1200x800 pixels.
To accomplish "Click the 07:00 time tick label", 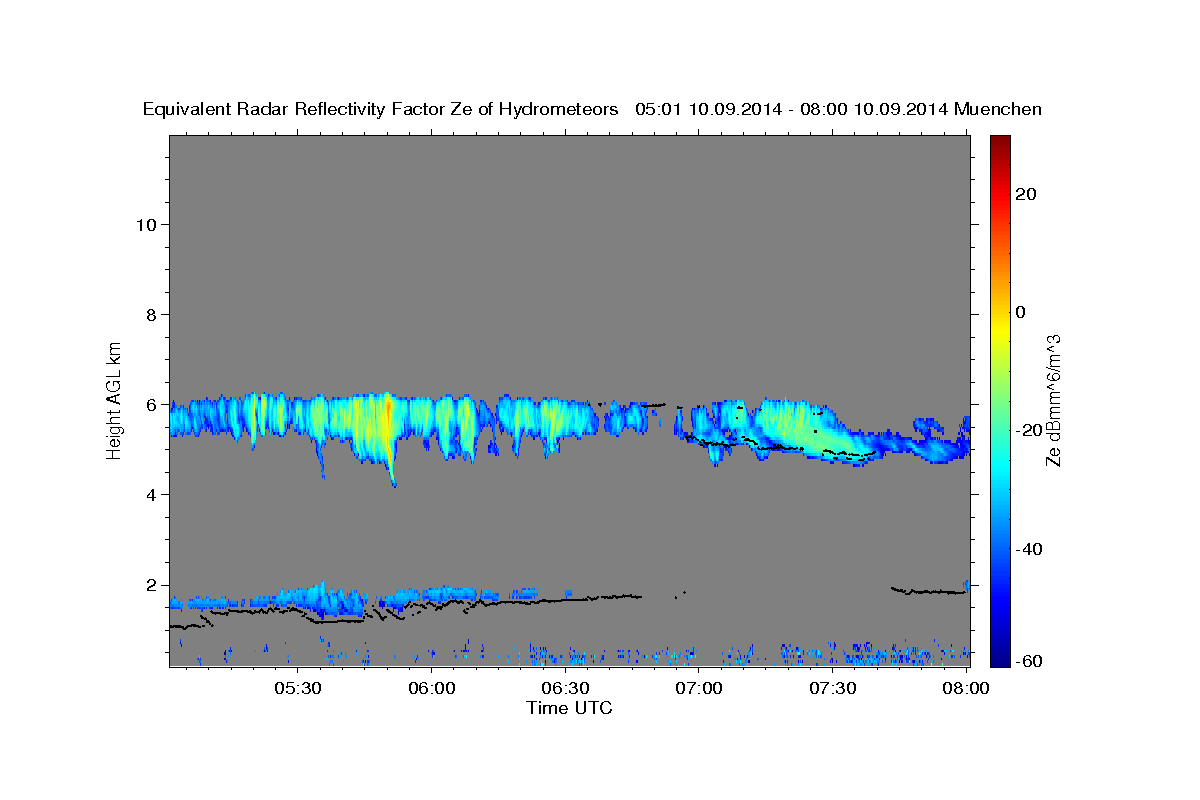I will point(699,688).
